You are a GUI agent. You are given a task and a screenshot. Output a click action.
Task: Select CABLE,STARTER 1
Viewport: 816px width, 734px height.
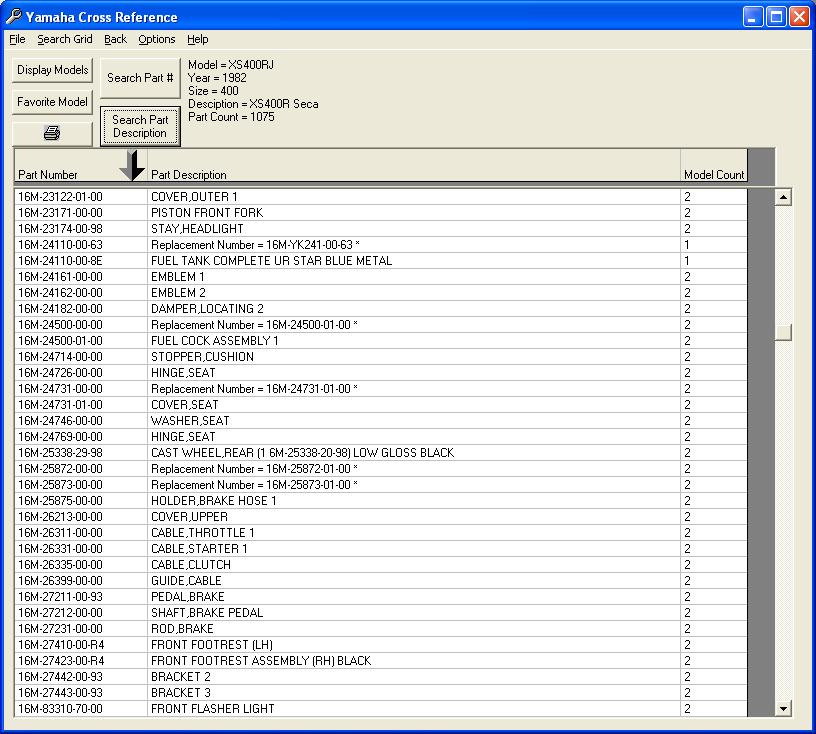coord(199,549)
